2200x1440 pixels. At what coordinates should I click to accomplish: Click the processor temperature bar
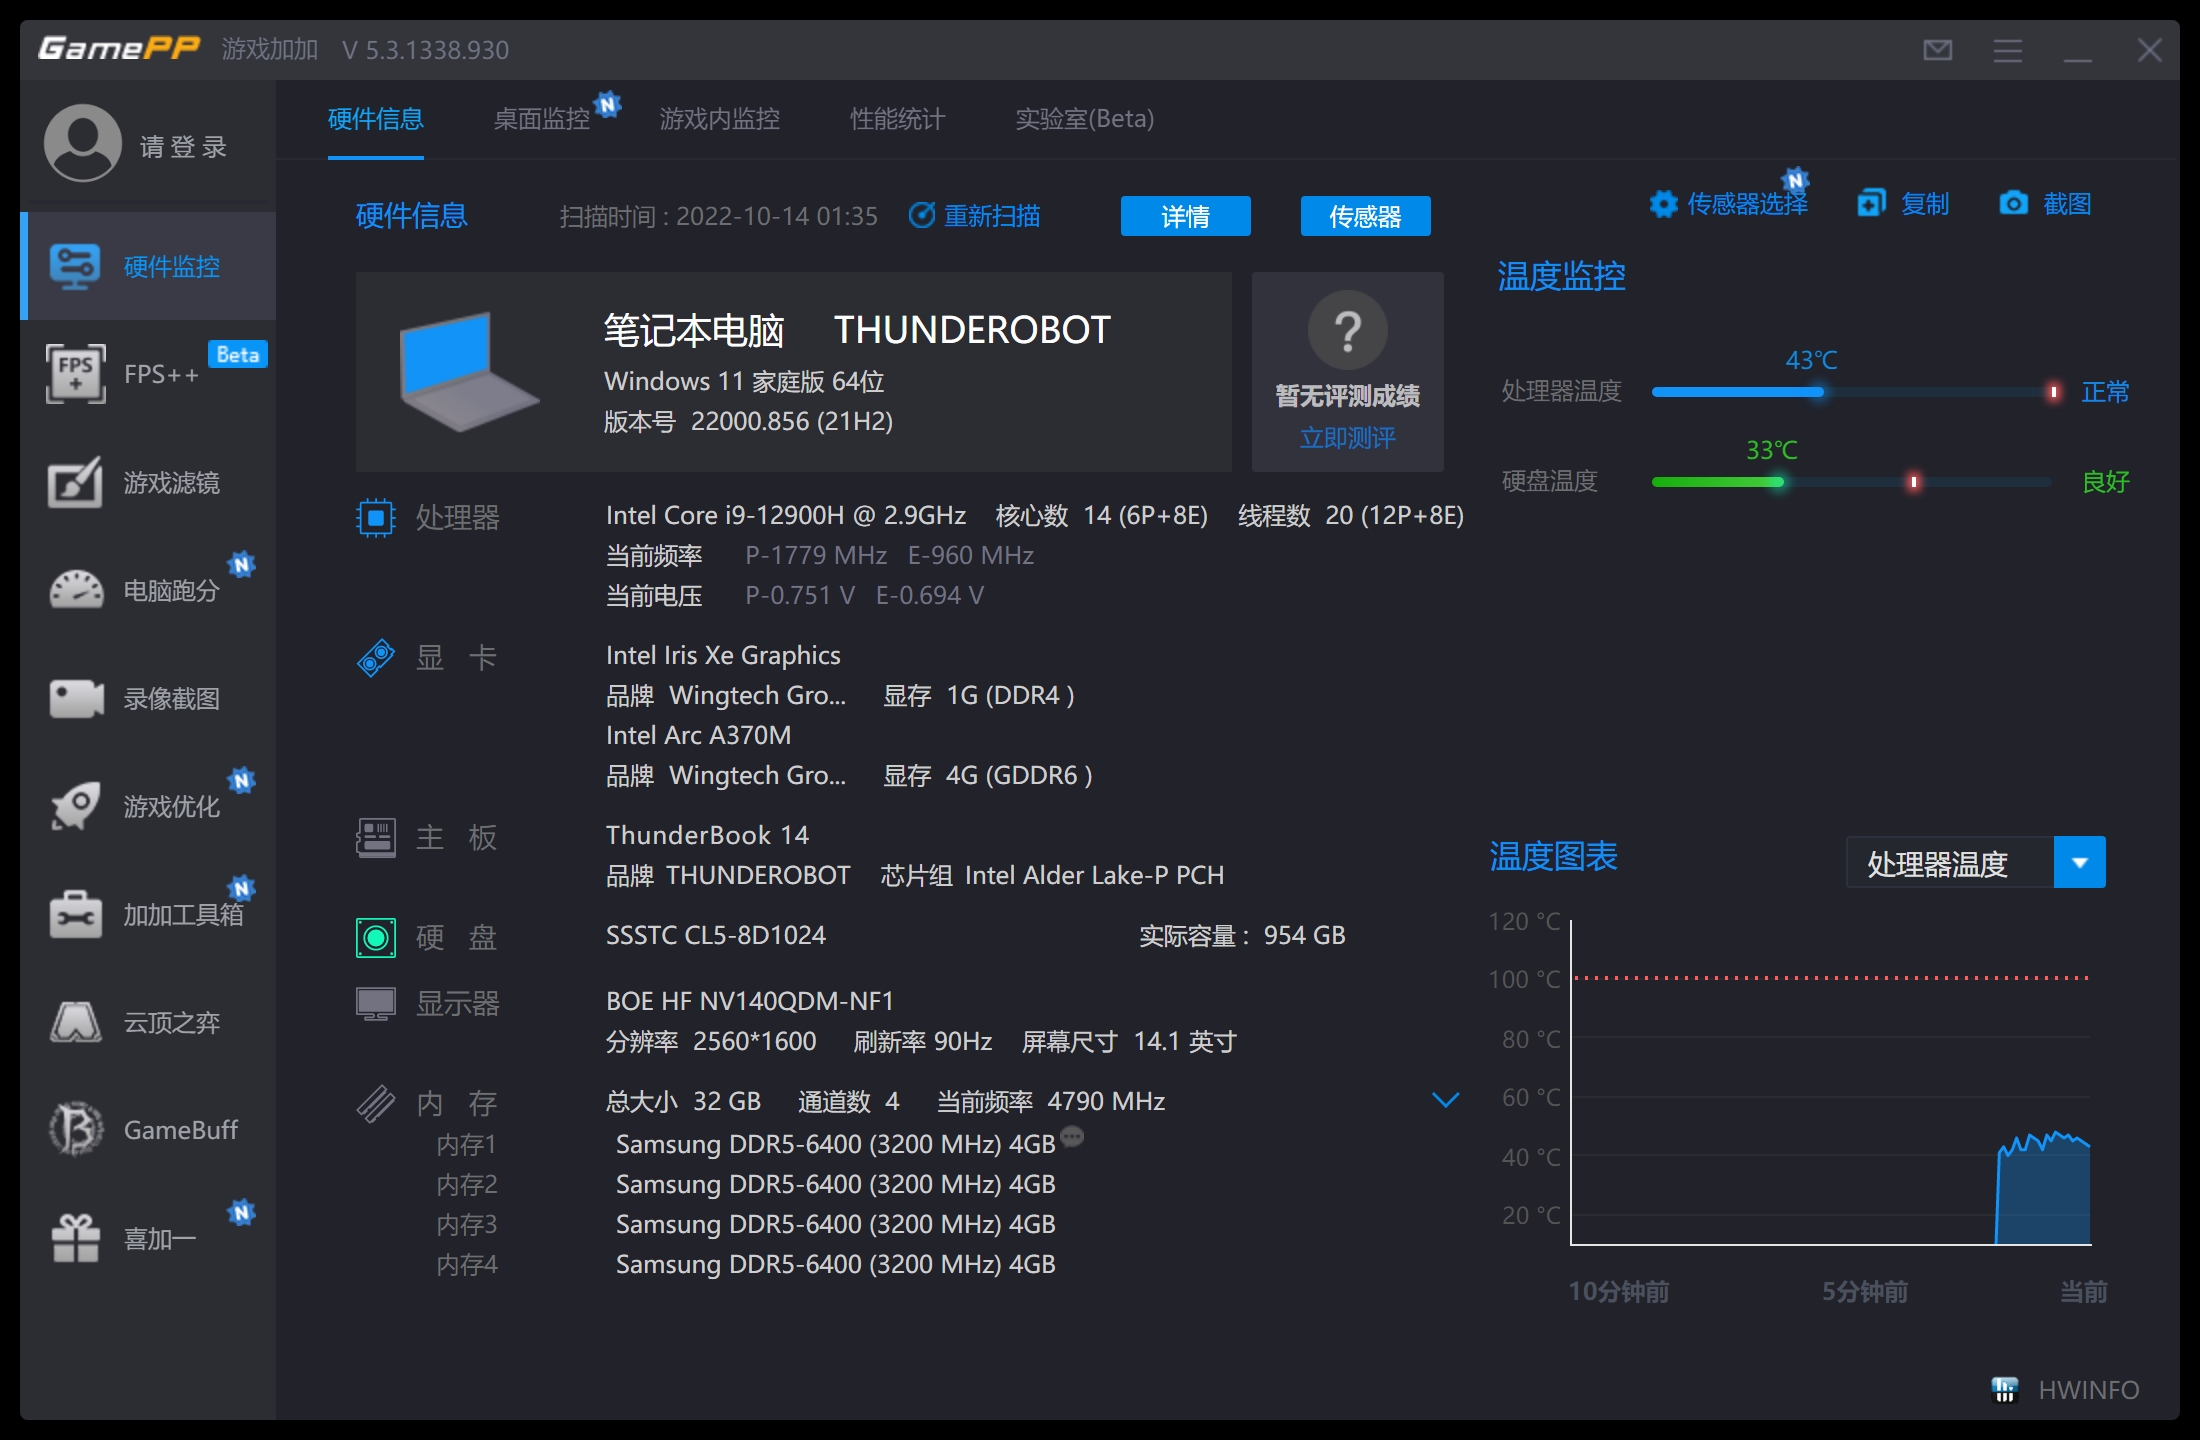(1852, 392)
